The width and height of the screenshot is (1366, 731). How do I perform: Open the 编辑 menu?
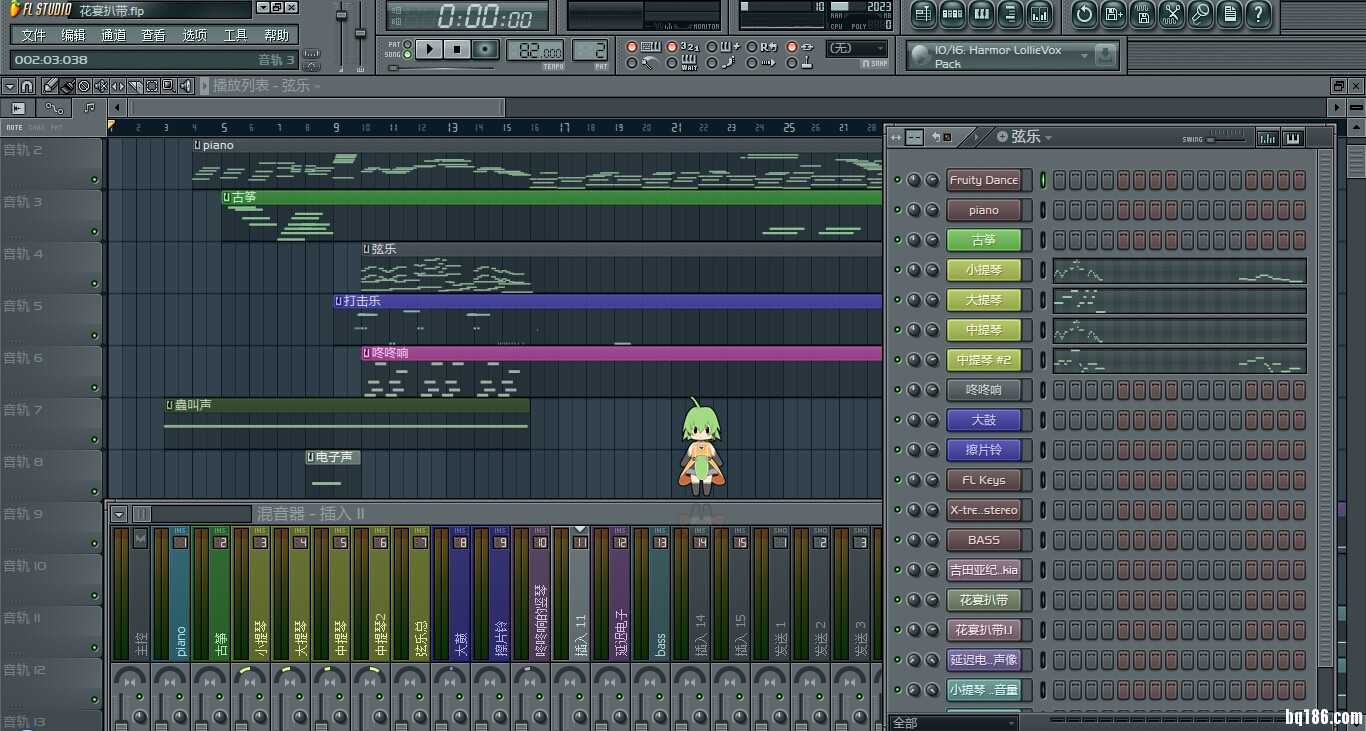pos(73,35)
